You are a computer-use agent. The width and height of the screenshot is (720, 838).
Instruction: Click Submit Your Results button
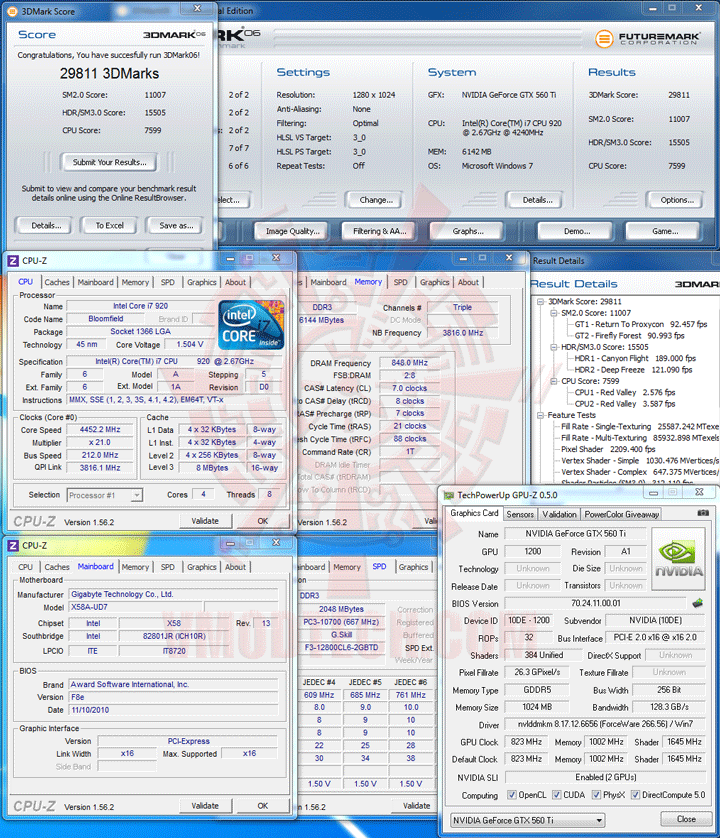[110, 162]
